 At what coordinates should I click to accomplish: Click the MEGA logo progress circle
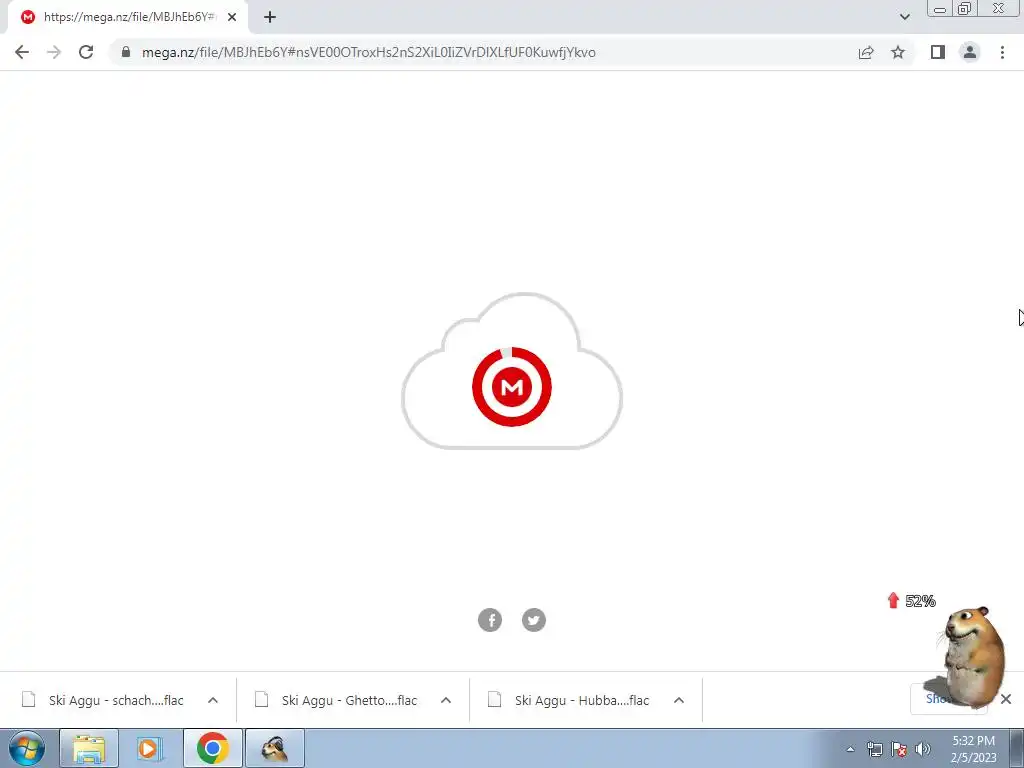pos(512,387)
